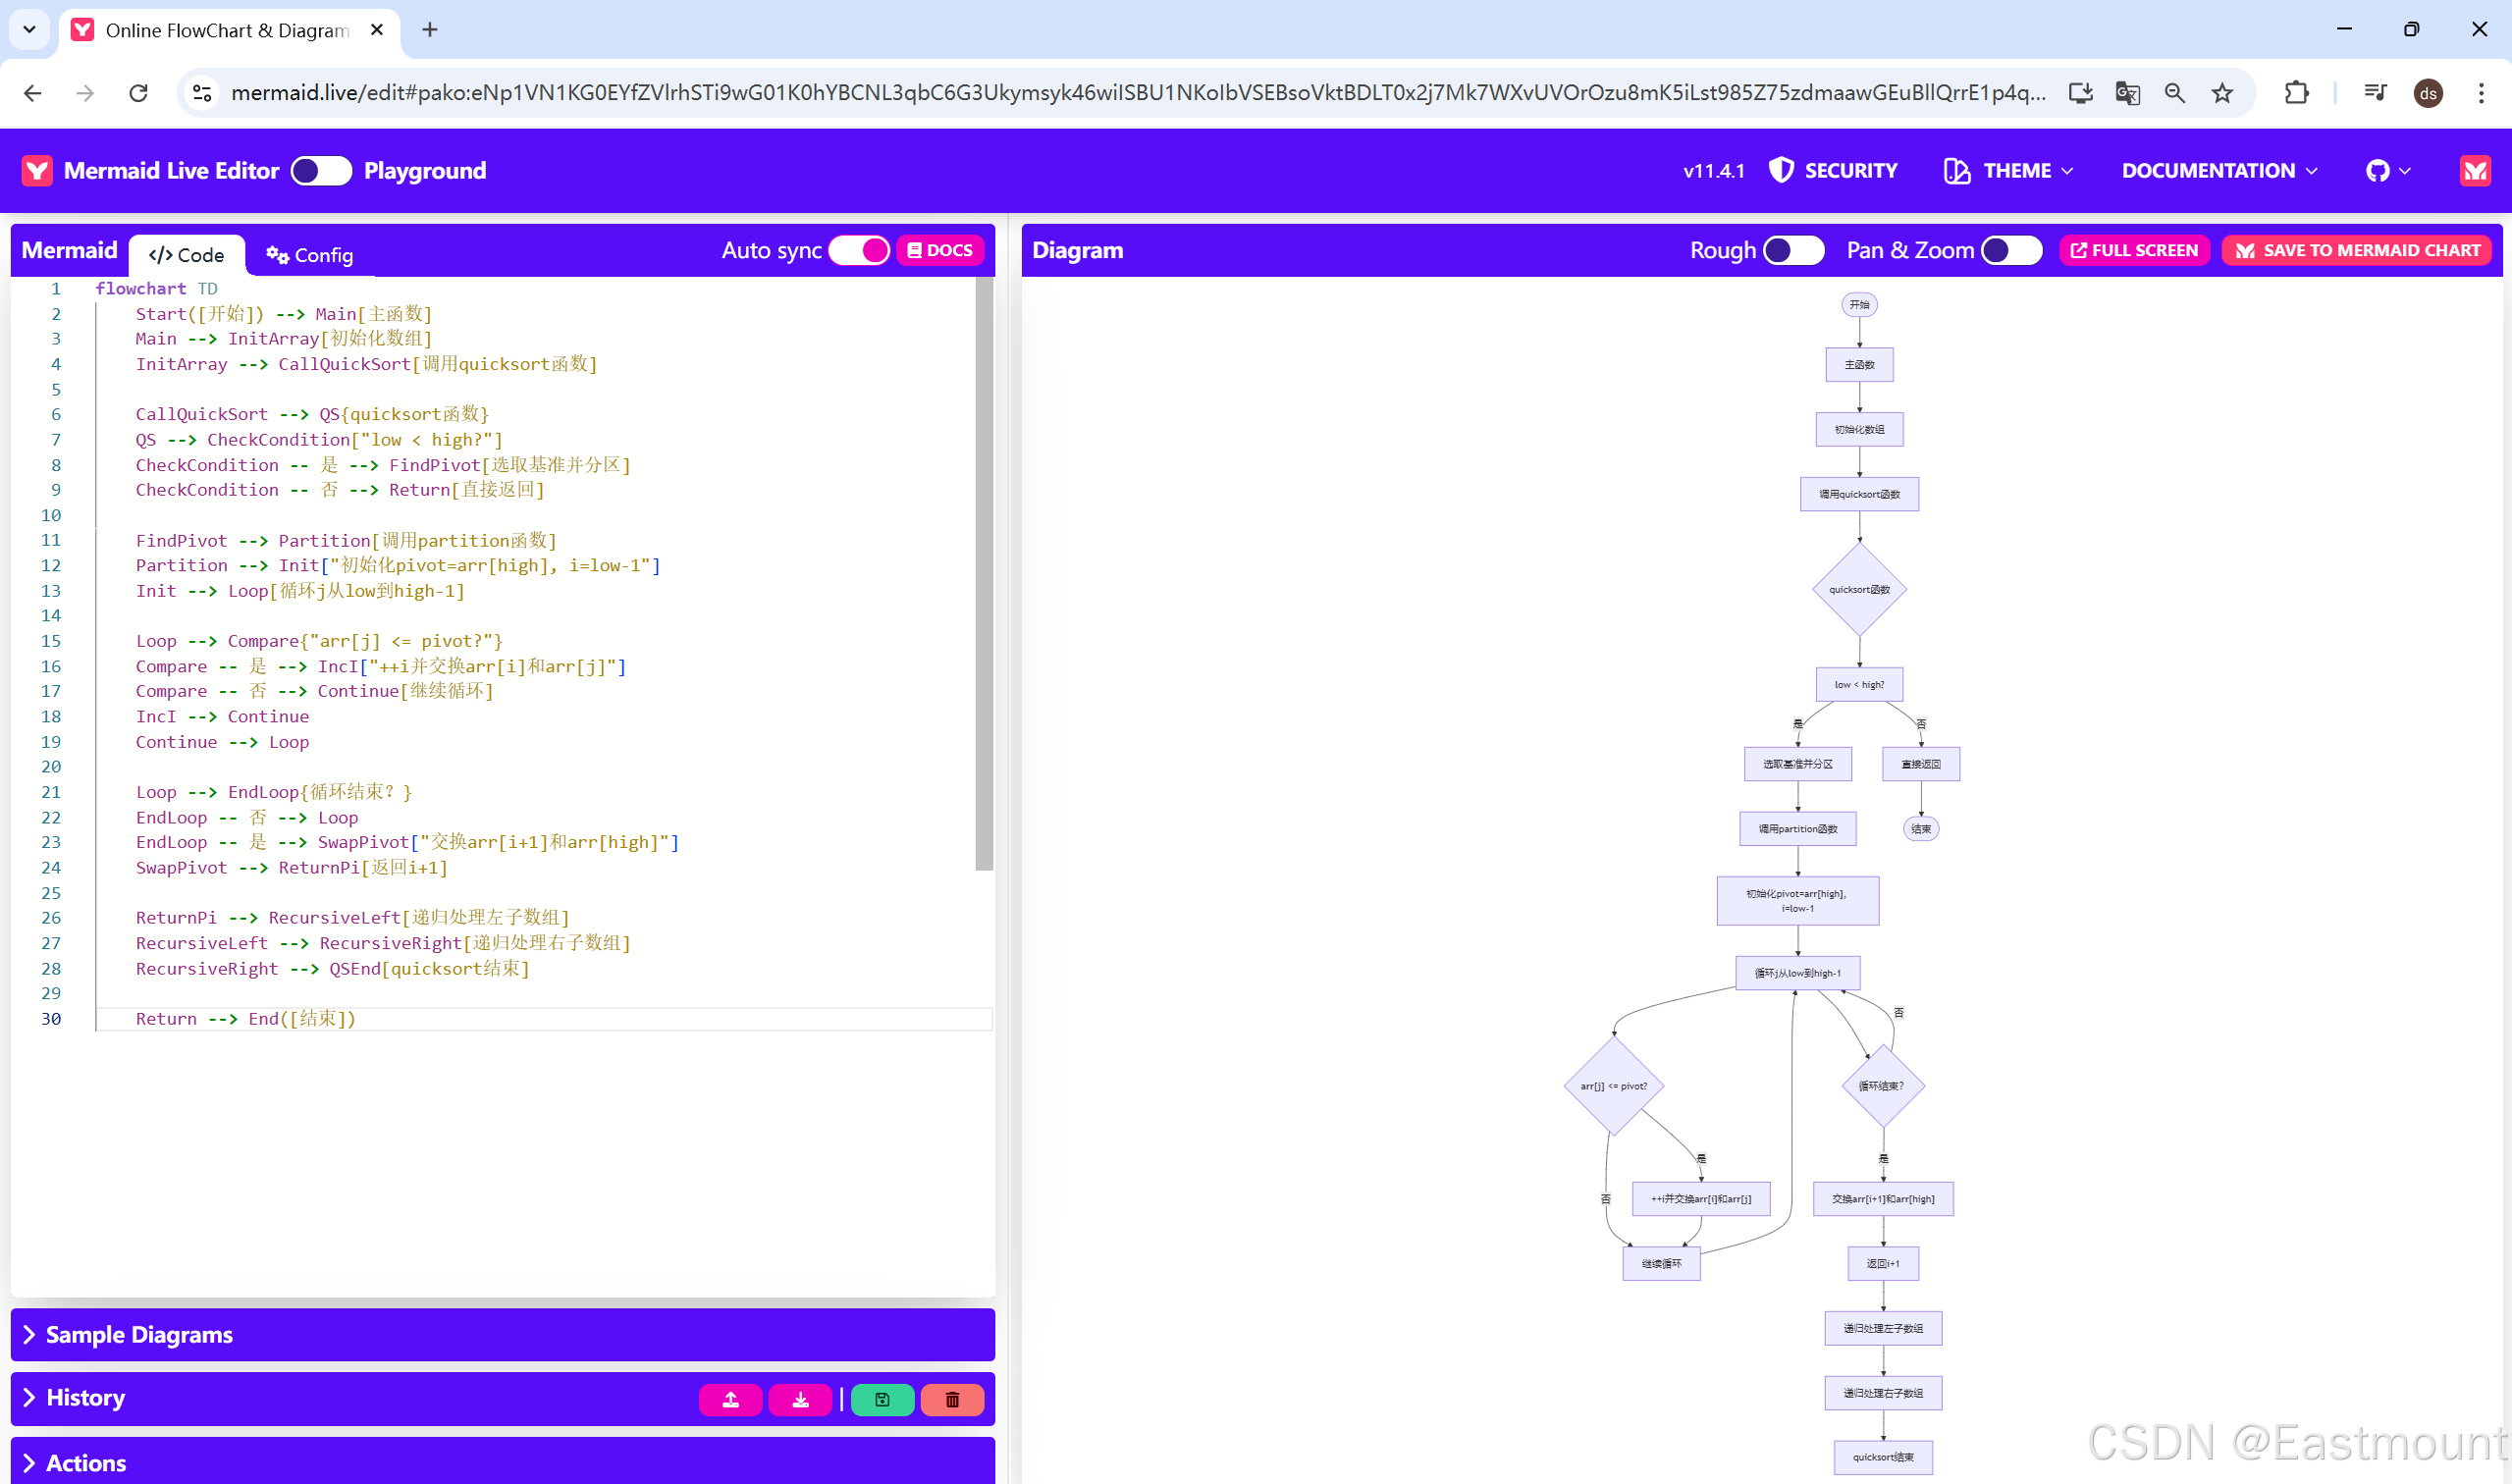Enable the Pan & Zoom toggle
The width and height of the screenshot is (2512, 1484).
2011,250
